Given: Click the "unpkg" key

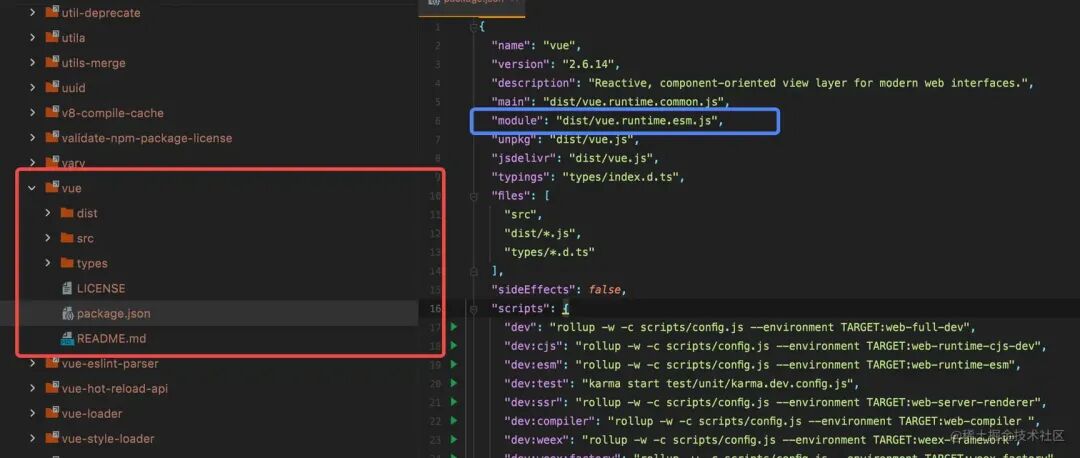Looking at the screenshot, I should 514,140.
